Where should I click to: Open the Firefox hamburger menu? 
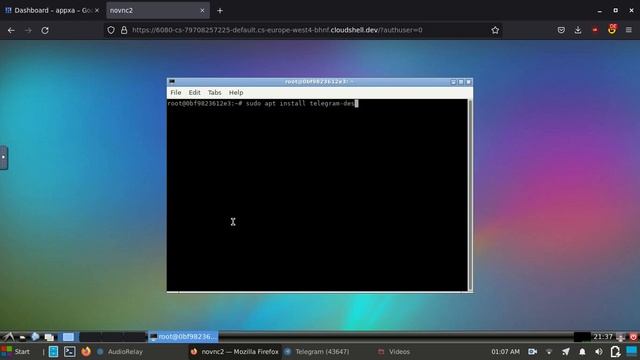pyautogui.click(x=629, y=30)
